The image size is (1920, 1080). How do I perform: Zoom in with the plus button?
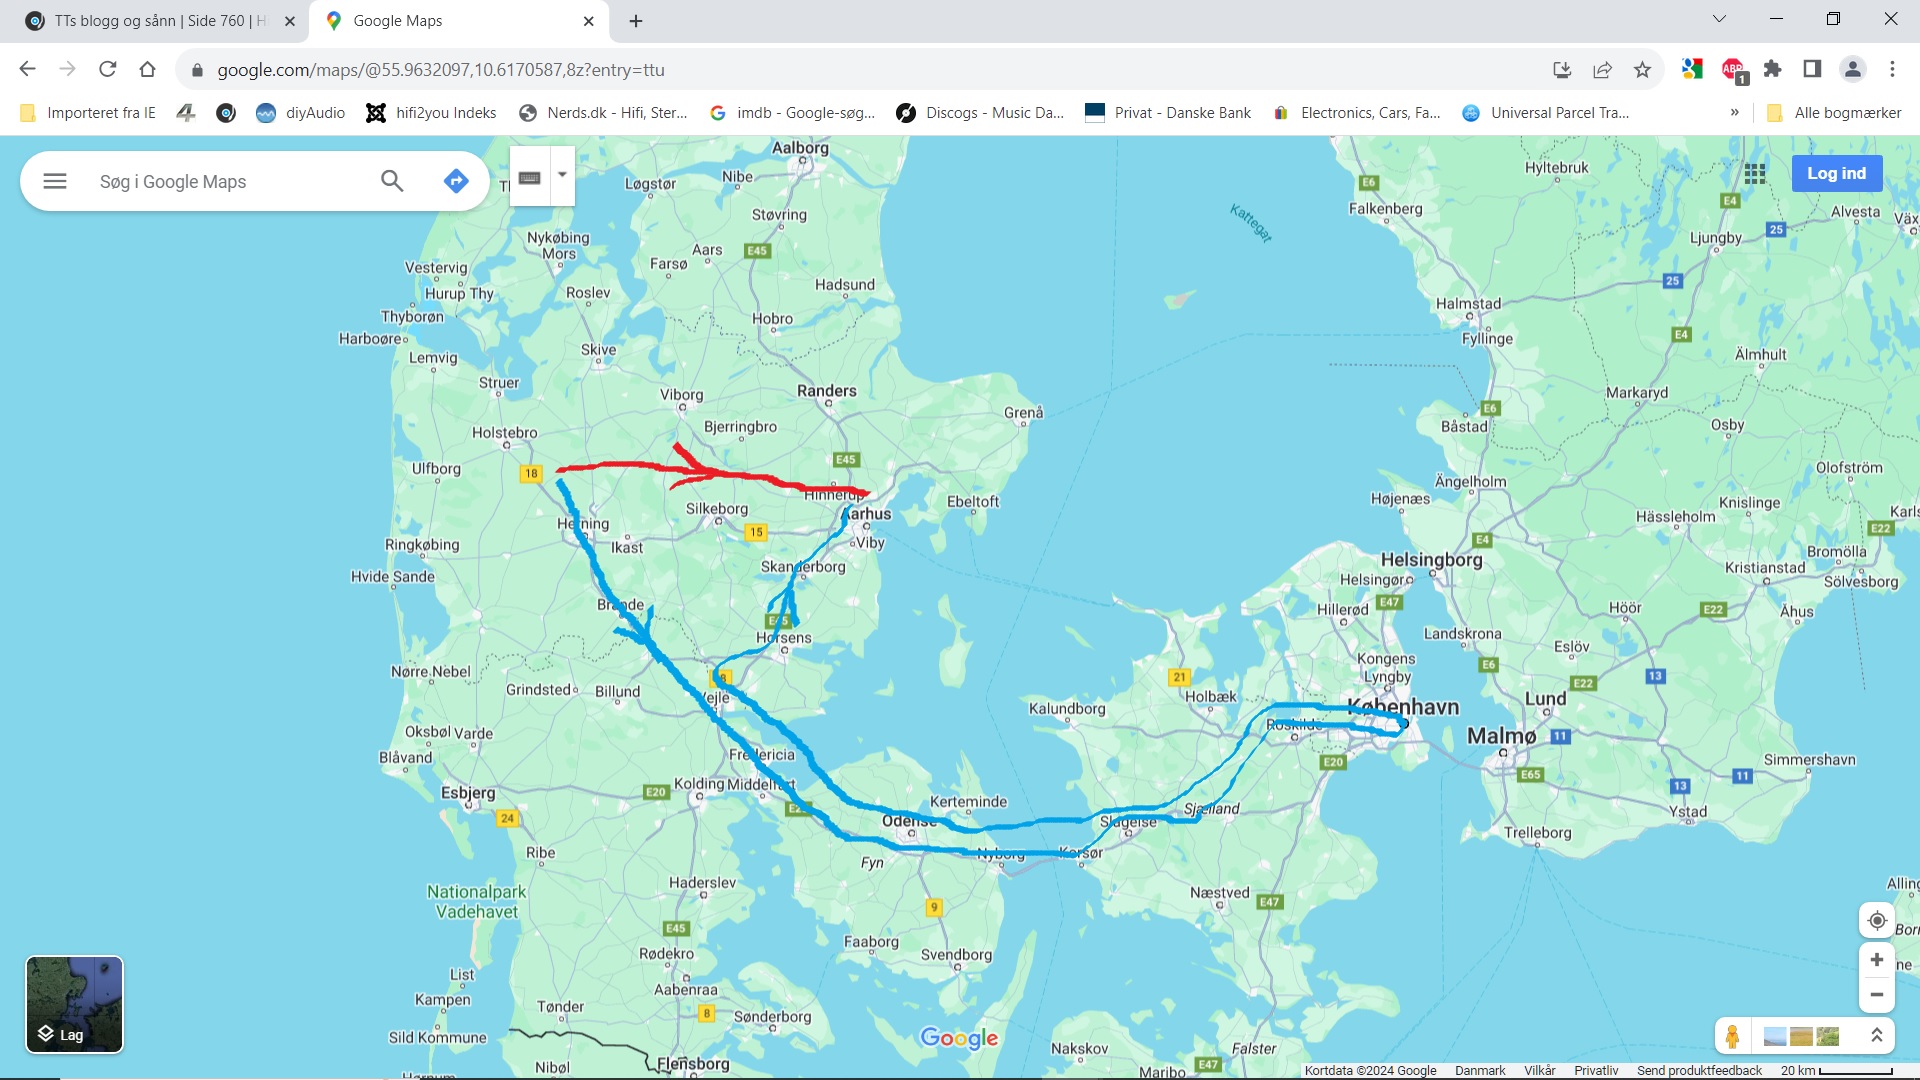(x=1877, y=960)
